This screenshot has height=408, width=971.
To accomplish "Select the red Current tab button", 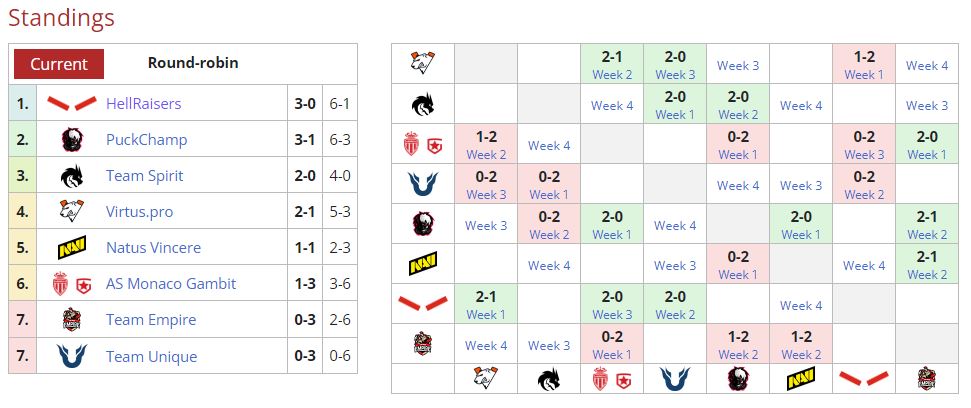I will coord(59,64).
